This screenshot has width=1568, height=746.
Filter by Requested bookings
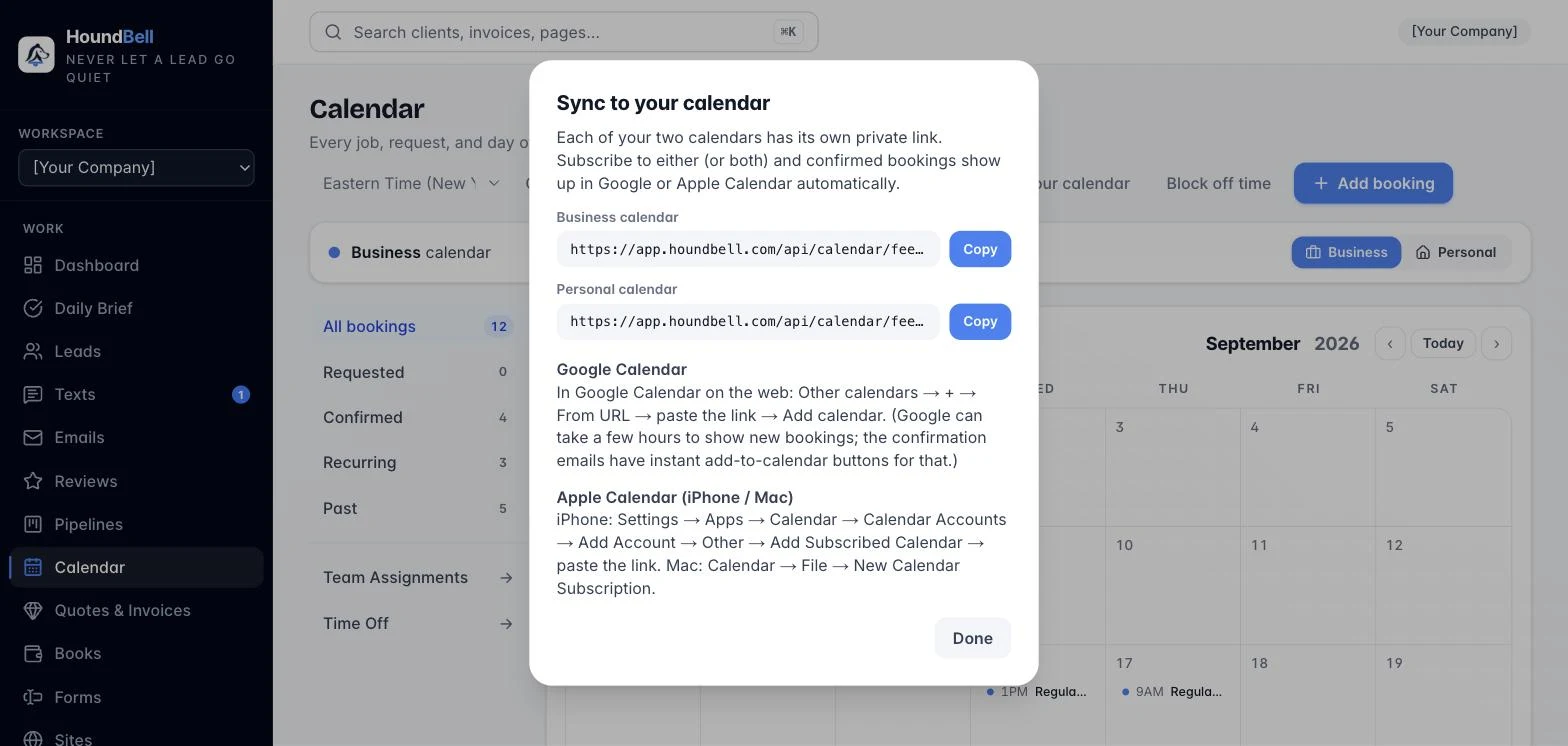(x=417, y=372)
